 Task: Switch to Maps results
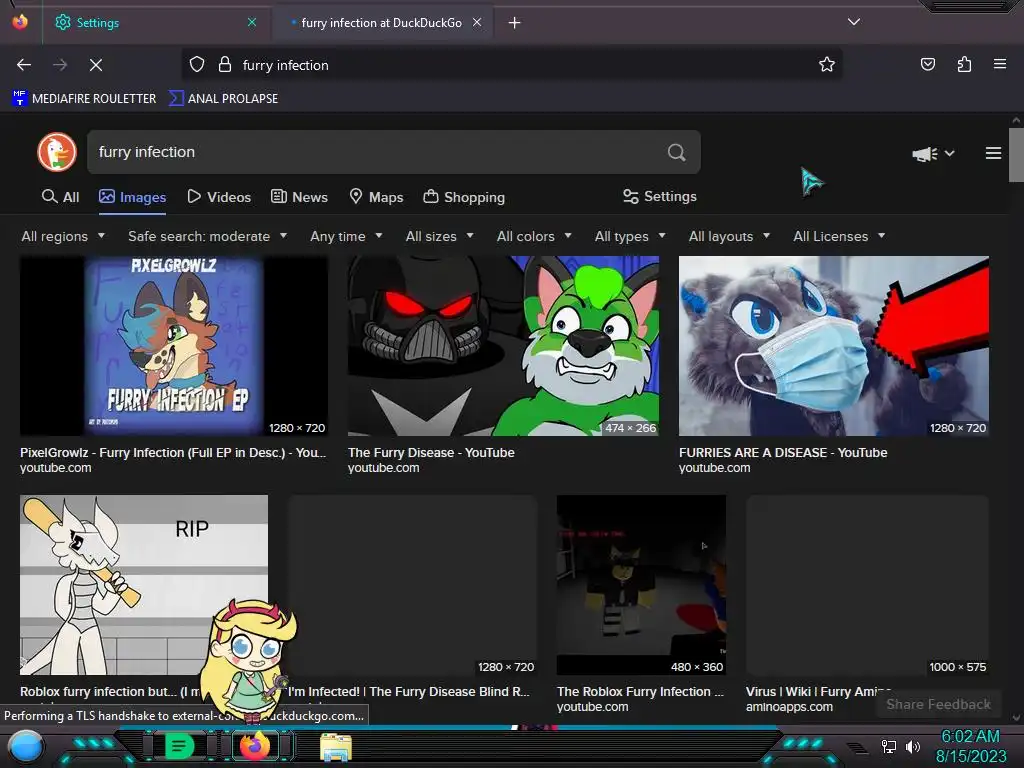376,197
